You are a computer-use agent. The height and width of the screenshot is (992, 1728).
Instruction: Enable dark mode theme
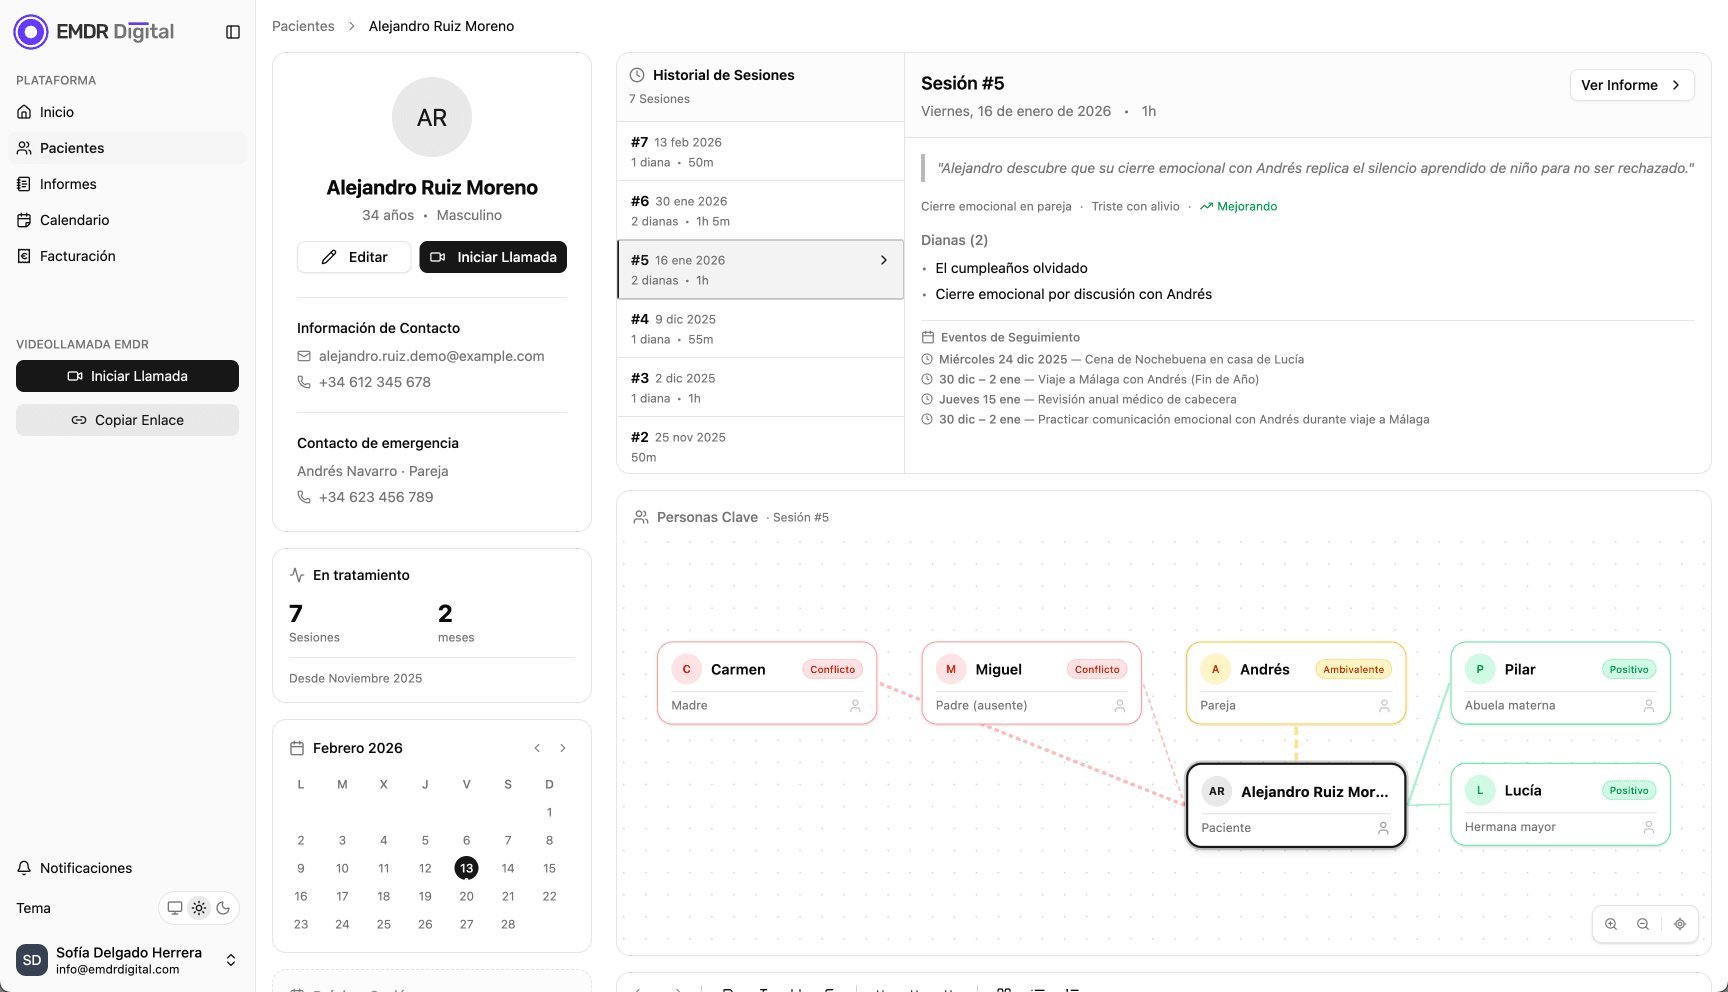click(222, 908)
